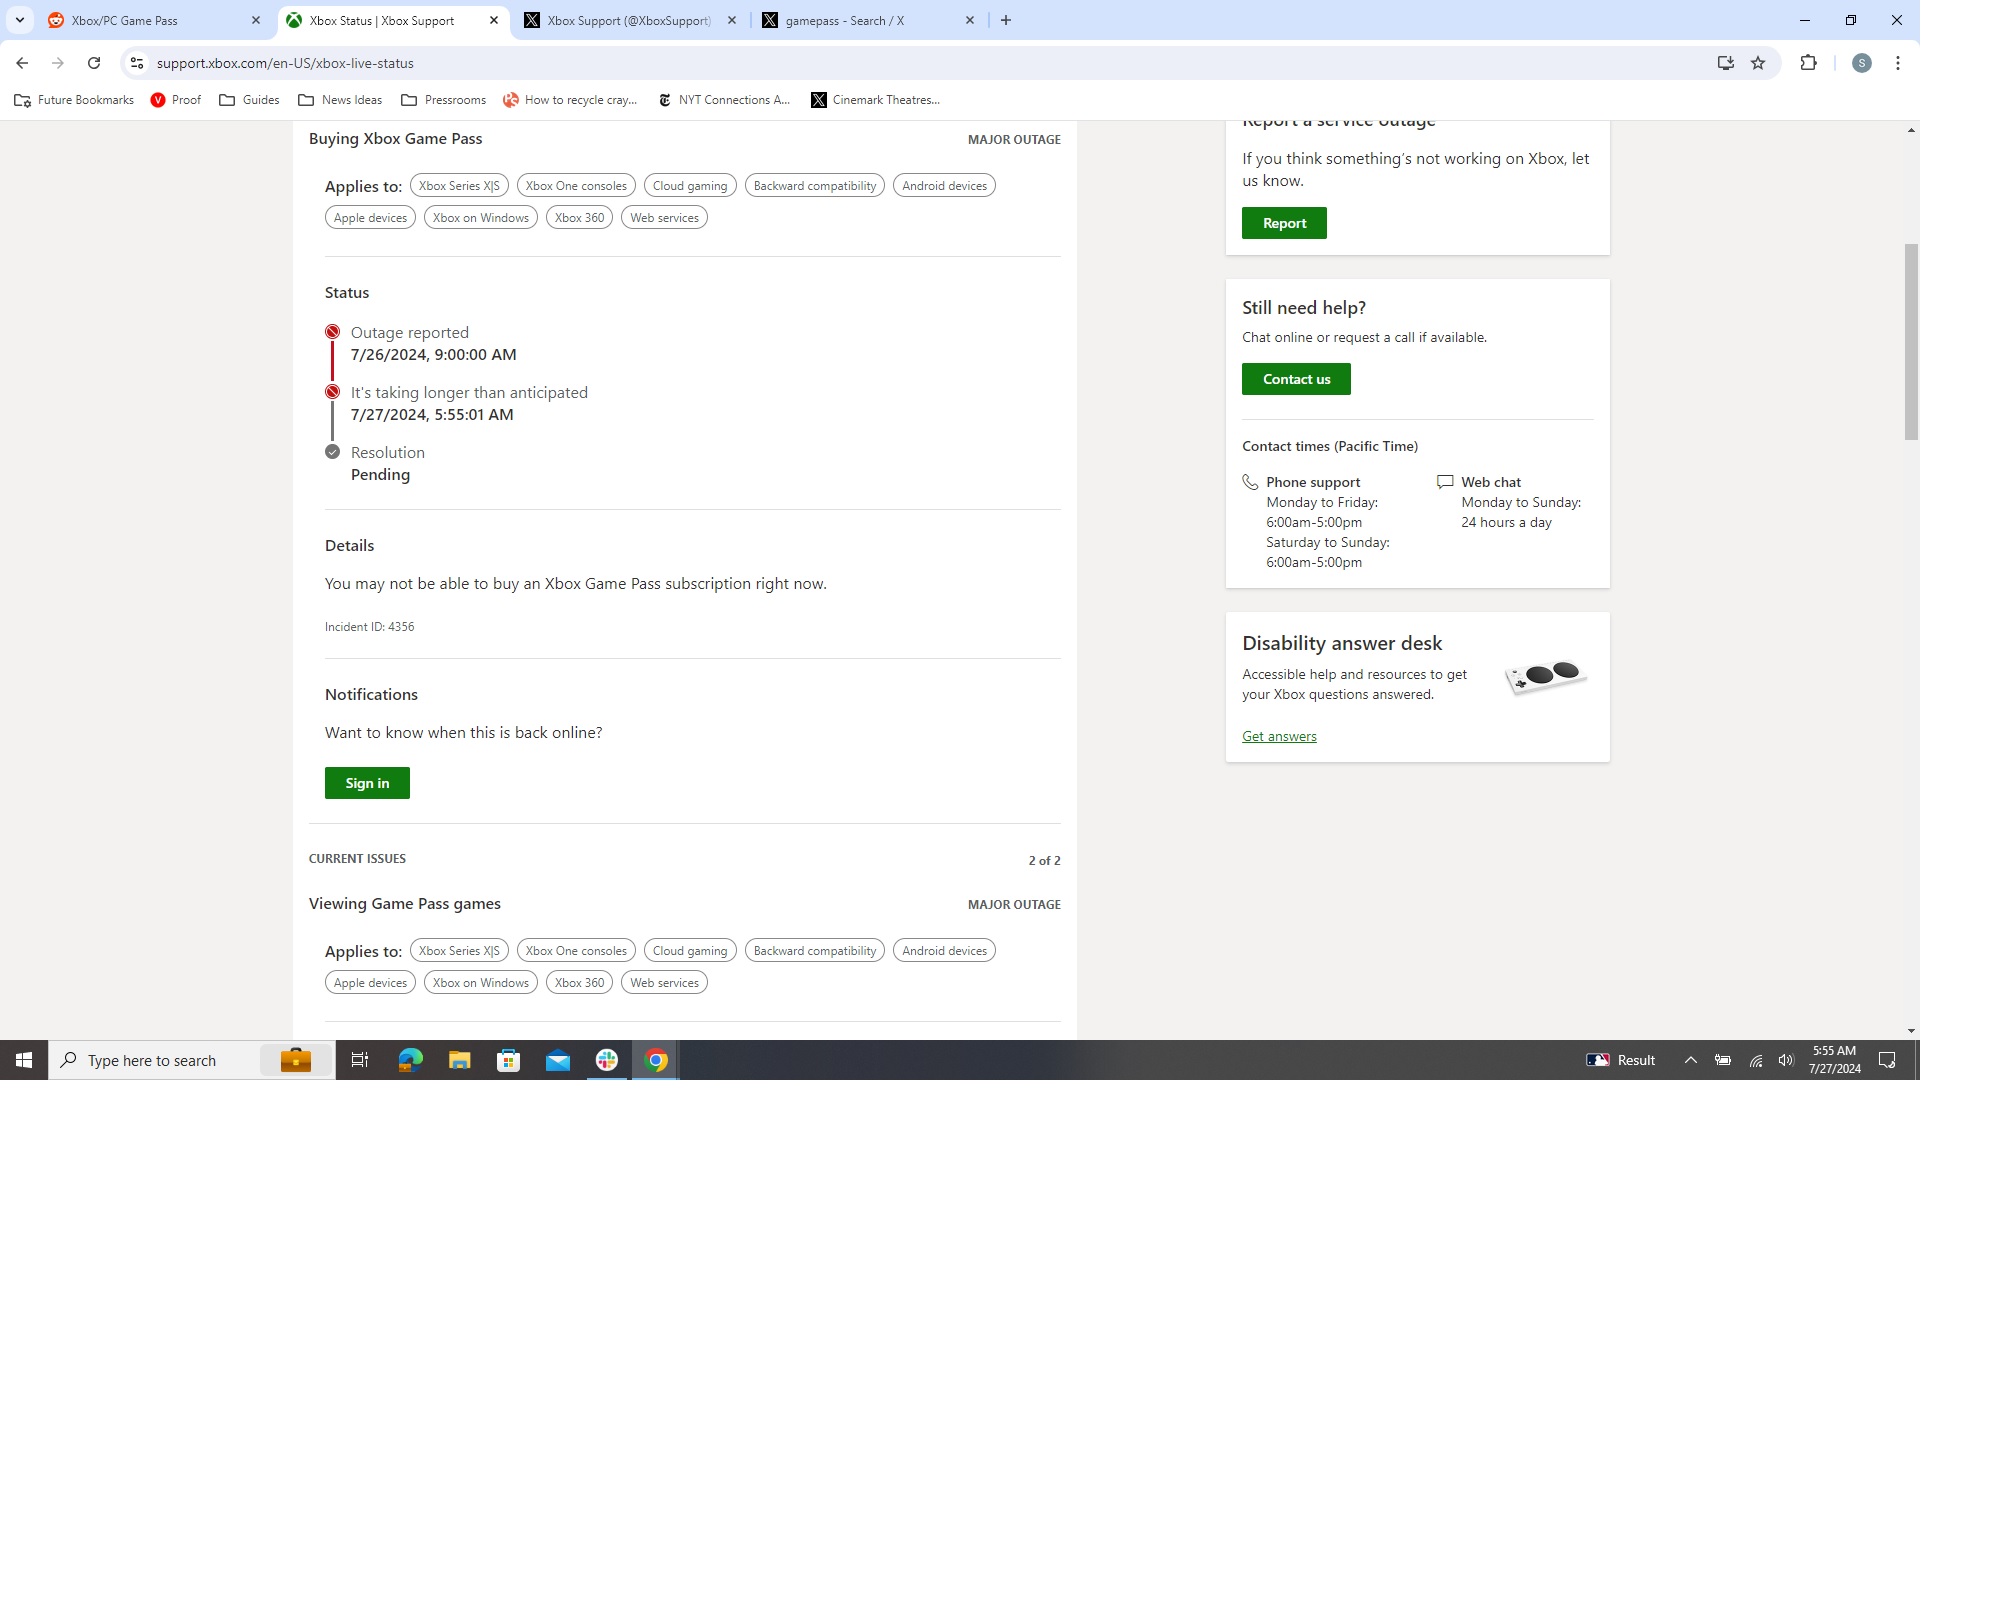The height and width of the screenshot is (1600, 2000).
Task: Click the browser settings three-dot menu icon
Action: coord(1899,62)
